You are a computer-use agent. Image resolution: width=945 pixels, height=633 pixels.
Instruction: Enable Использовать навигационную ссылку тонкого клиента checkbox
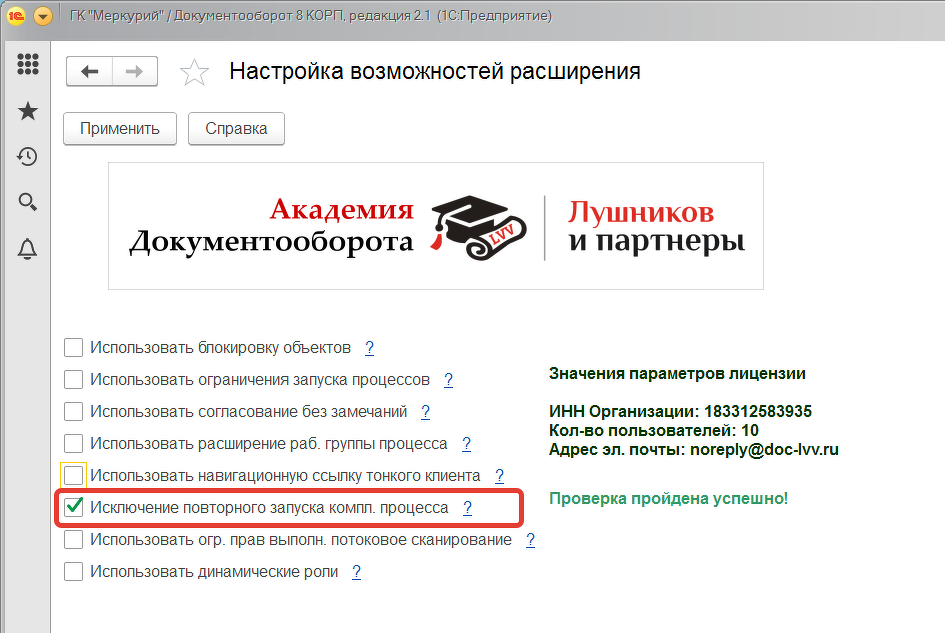click(x=74, y=476)
